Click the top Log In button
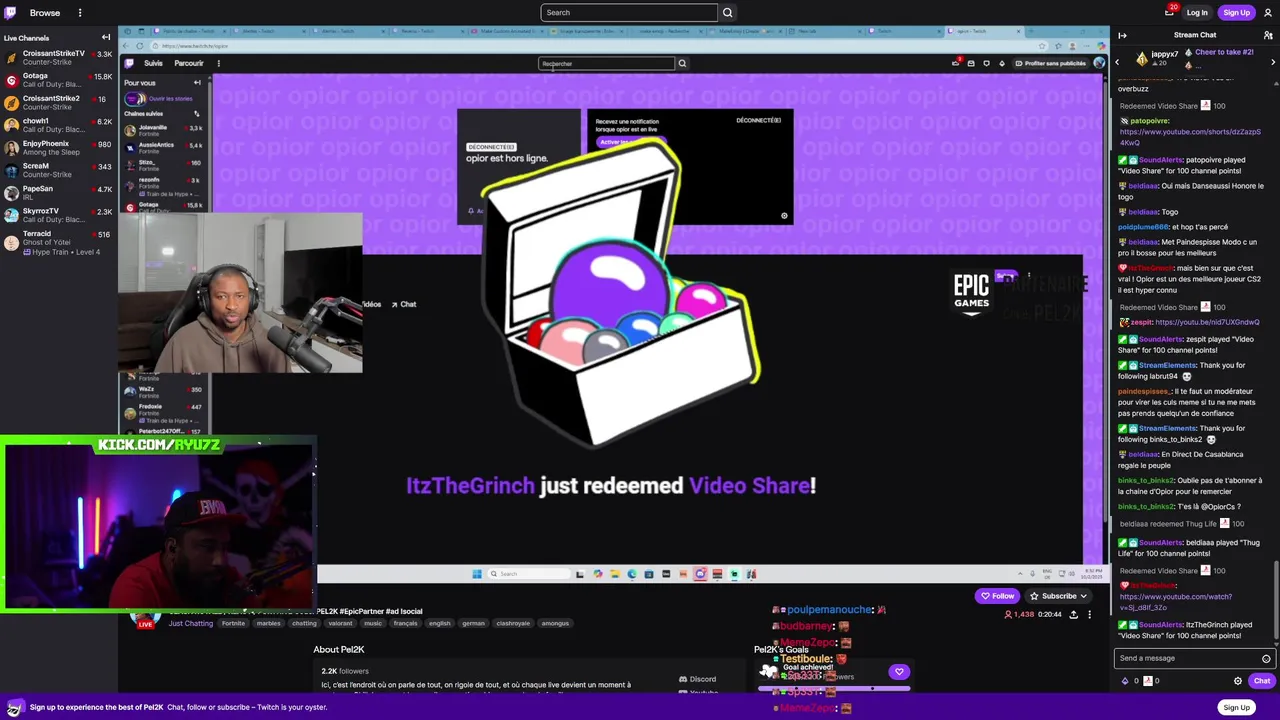The height and width of the screenshot is (720, 1280). coord(1197,13)
